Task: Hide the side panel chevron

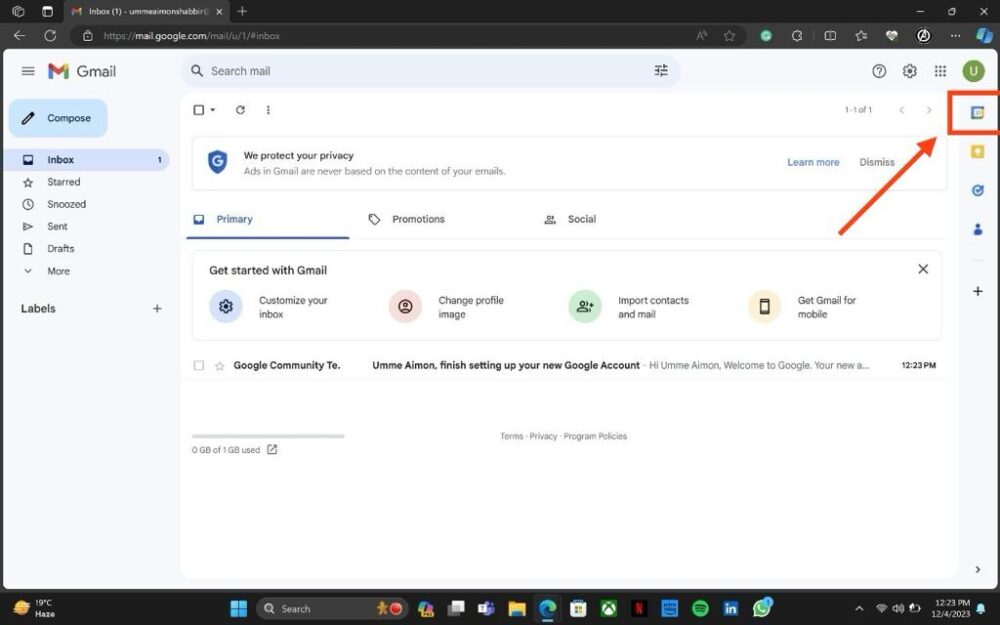Action: 978,570
